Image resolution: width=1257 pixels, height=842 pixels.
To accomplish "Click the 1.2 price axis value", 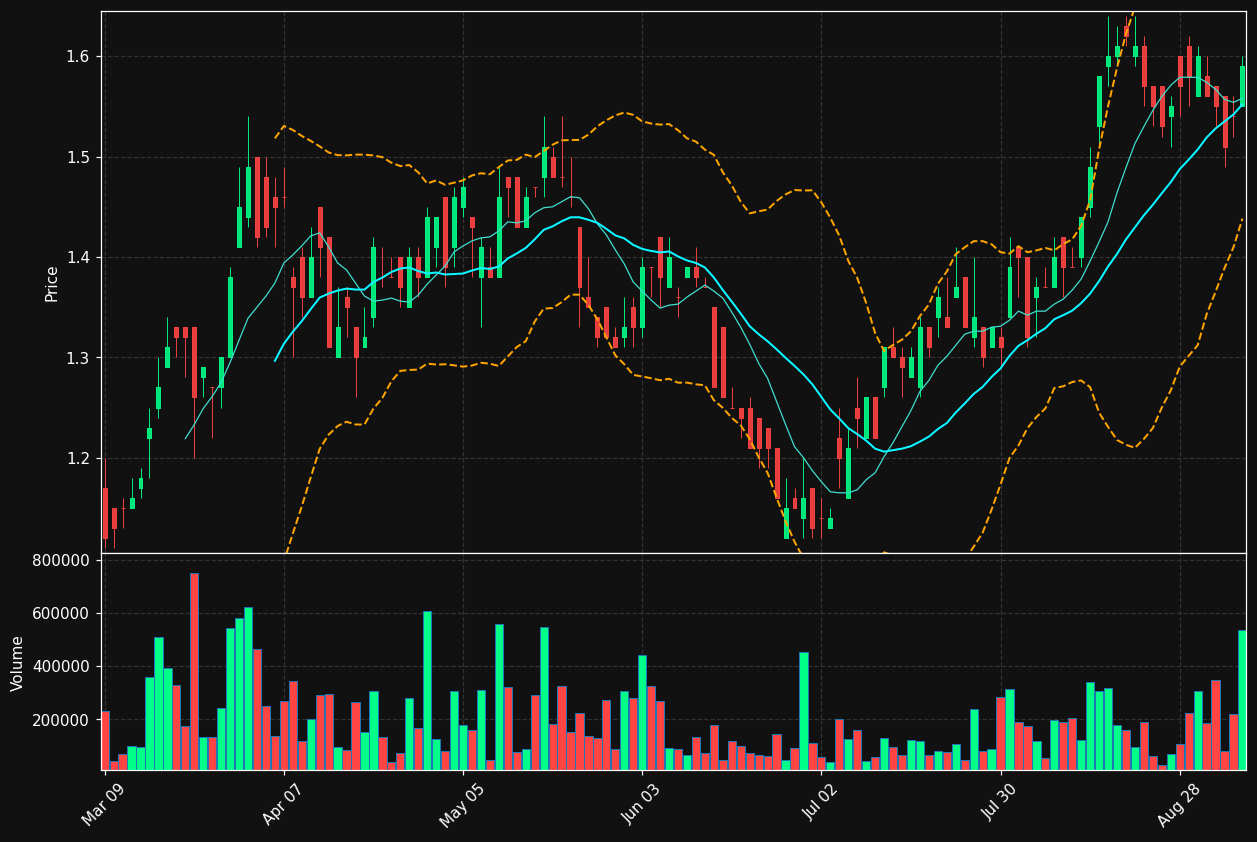I will click(x=78, y=458).
